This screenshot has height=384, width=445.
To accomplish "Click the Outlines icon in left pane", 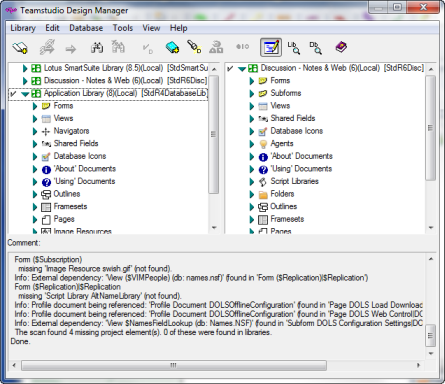I will point(46,194).
